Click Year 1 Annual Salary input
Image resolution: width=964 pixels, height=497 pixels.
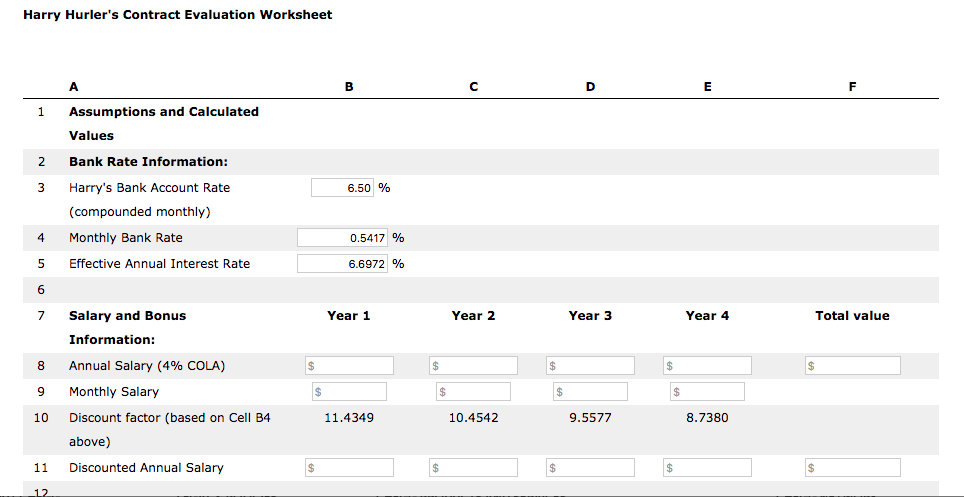pos(349,366)
